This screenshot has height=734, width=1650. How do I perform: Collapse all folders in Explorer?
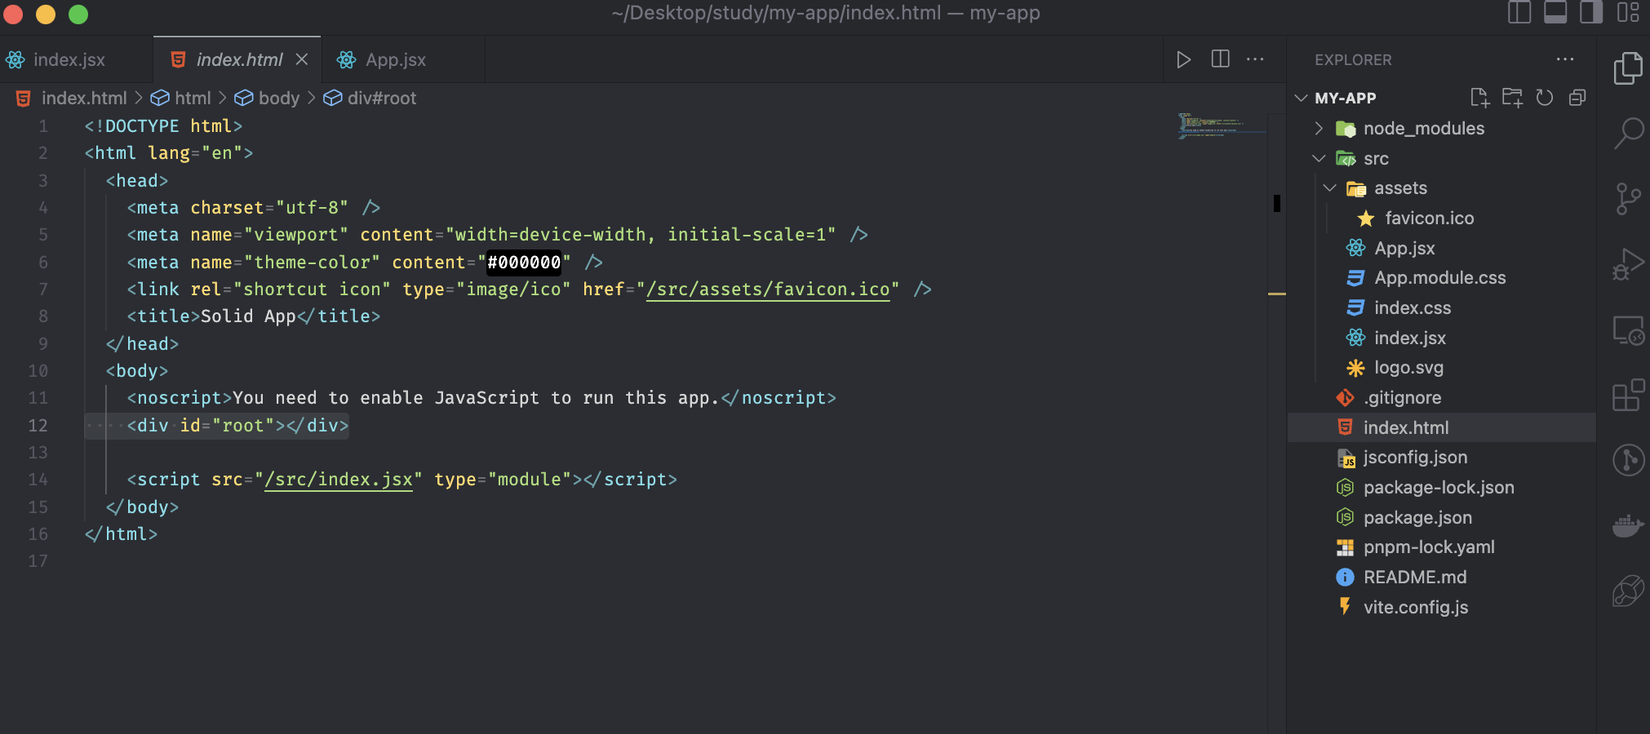coord(1577,97)
